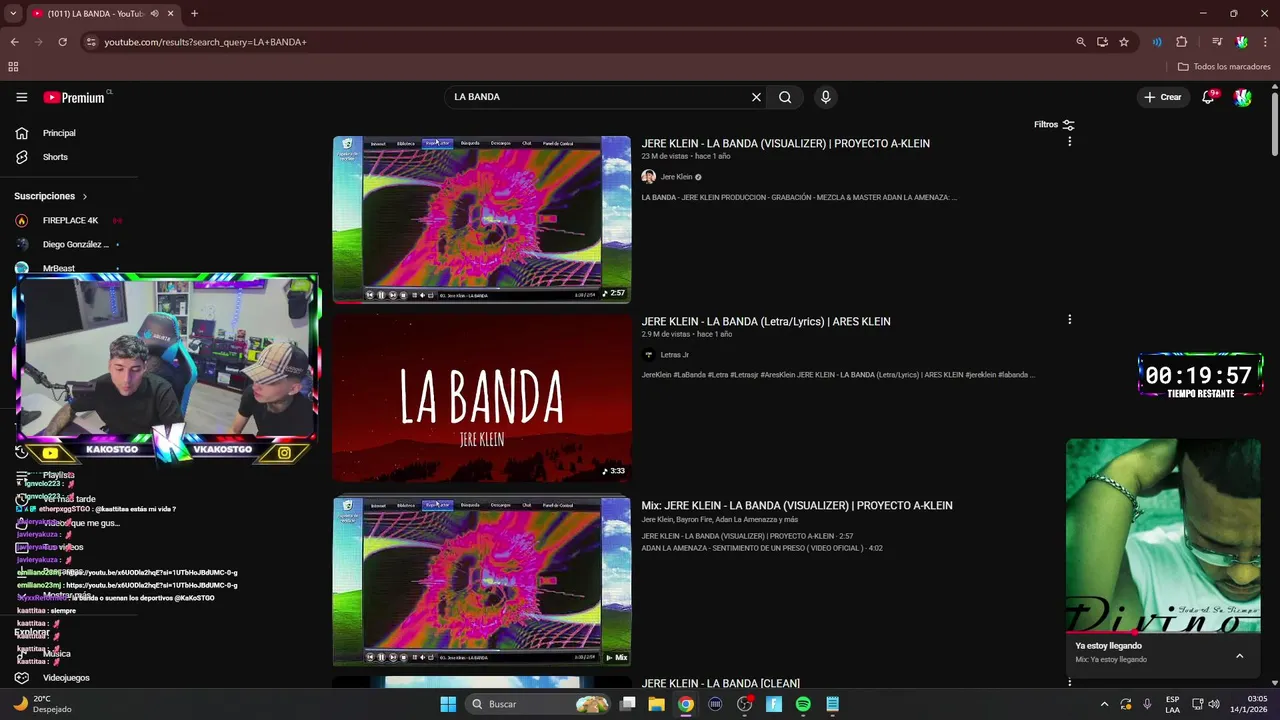Click the Principal home icon
1280x720 pixels.
pos(21,133)
